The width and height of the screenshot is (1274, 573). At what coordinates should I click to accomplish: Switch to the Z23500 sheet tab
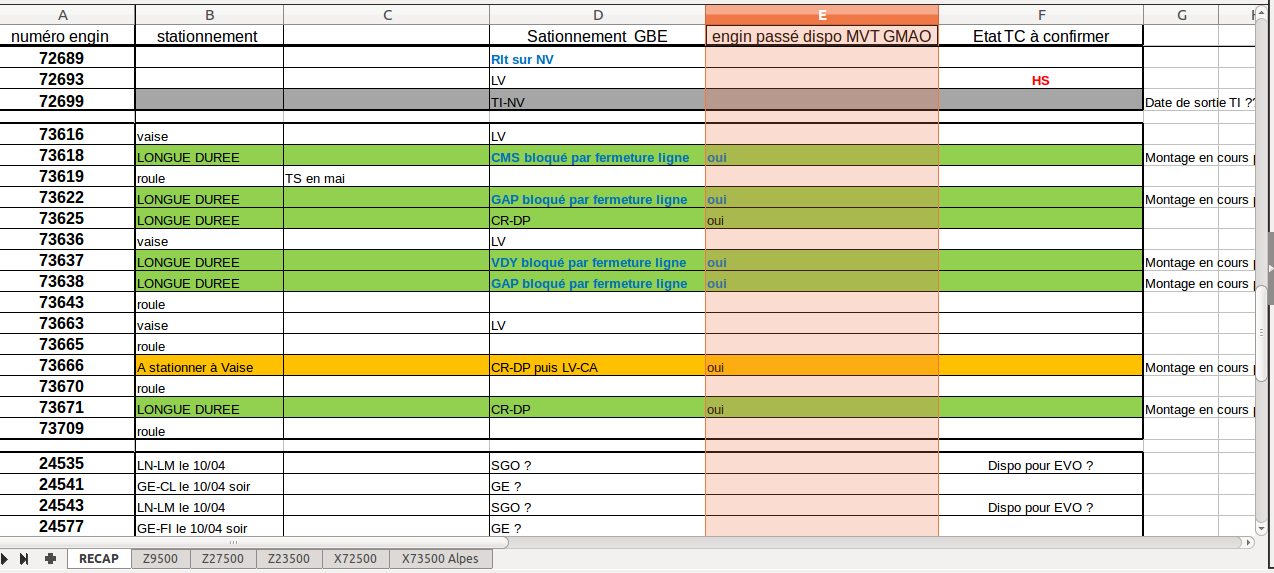click(x=289, y=559)
